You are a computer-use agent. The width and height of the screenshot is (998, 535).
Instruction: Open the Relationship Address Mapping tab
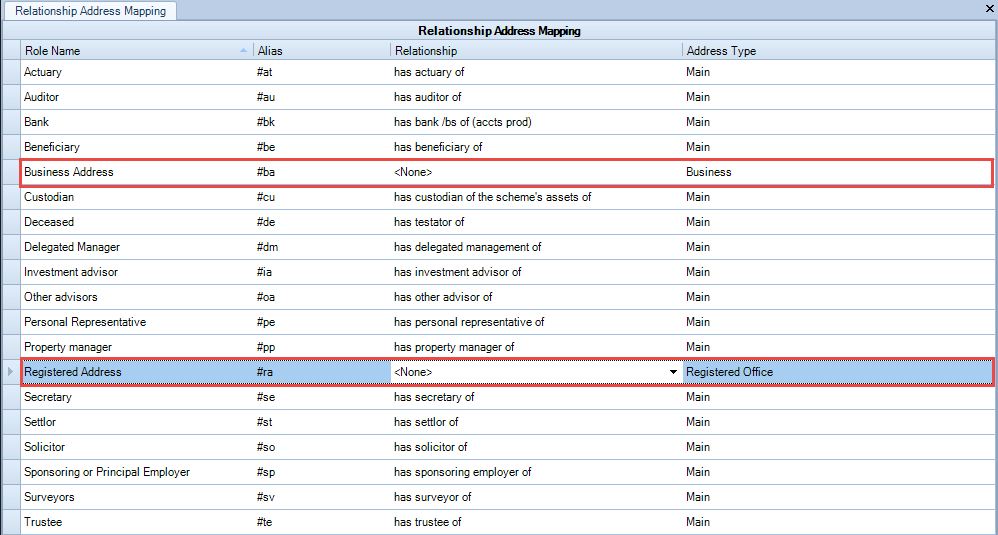coord(90,11)
